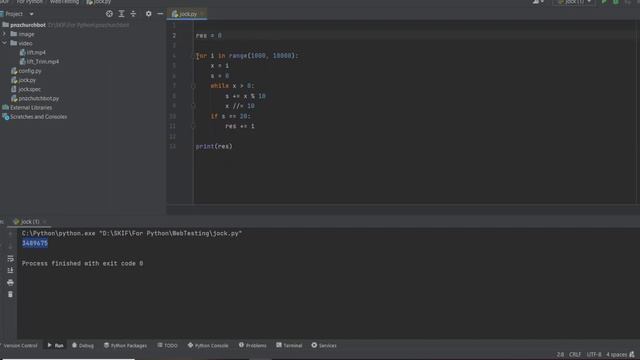Image resolution: width=640 pixels, height=360 pixels.
Task: Click Collapse All in Project panel toolbar
Action: [133, 14]
